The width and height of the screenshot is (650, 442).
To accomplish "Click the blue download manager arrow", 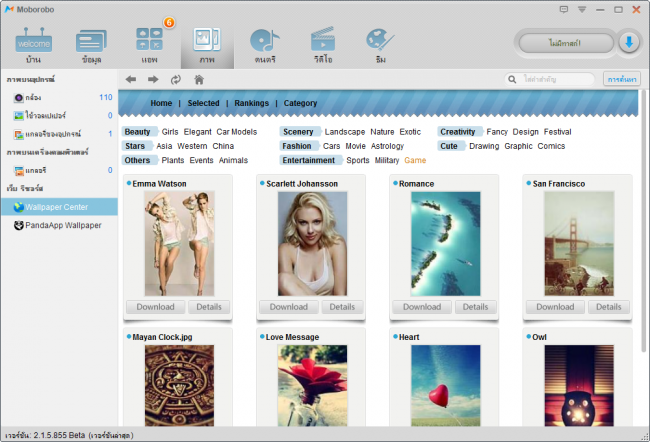I will (629, 42).
